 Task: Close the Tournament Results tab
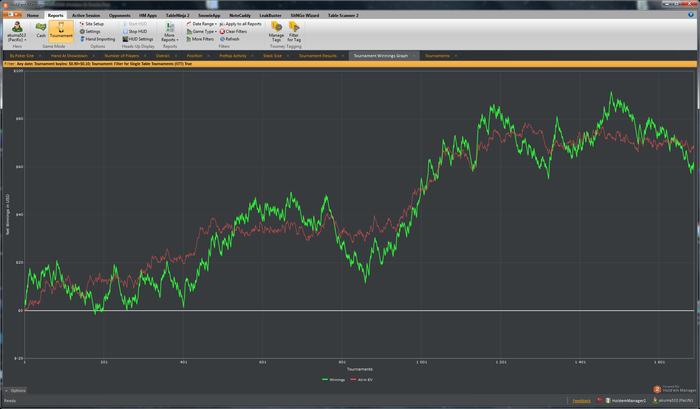tap(343, 56)
